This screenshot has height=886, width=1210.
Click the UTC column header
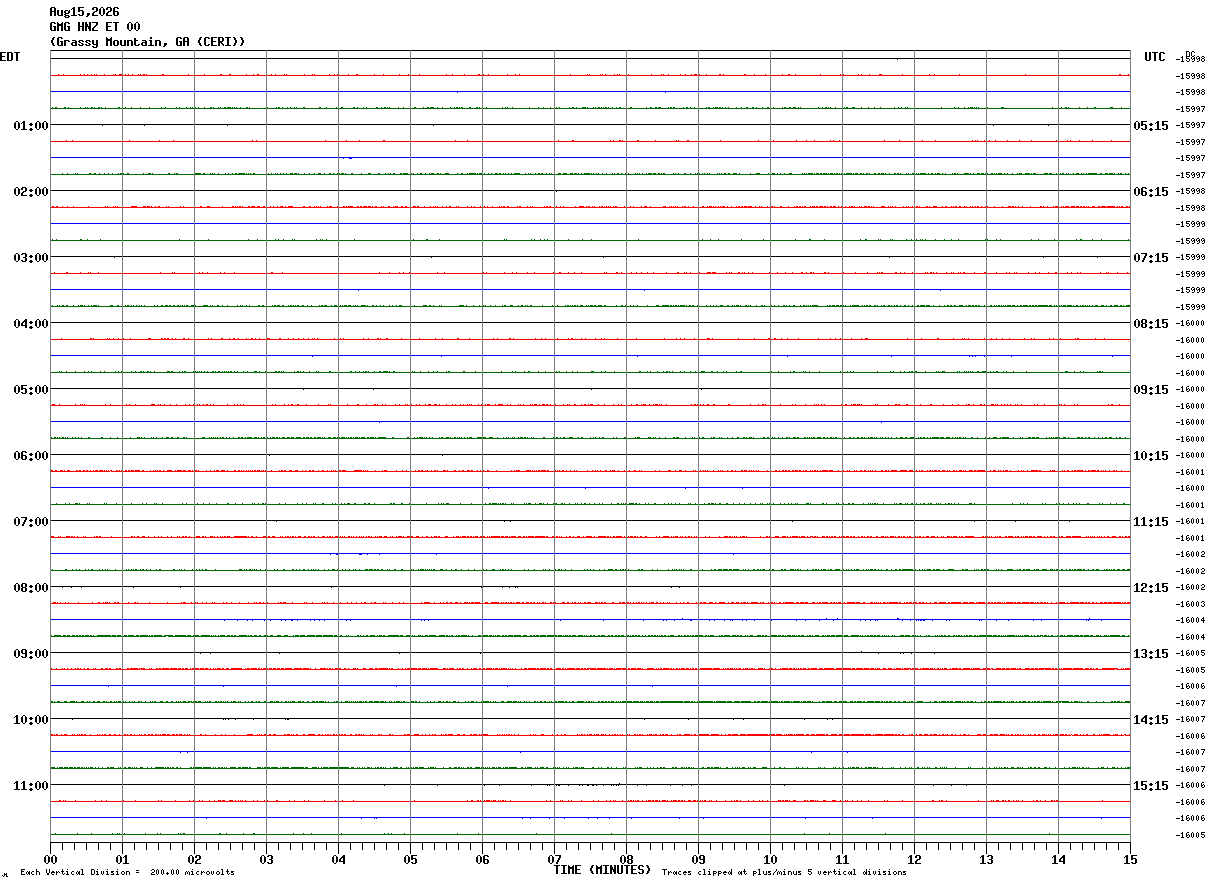pos(1155,57)
